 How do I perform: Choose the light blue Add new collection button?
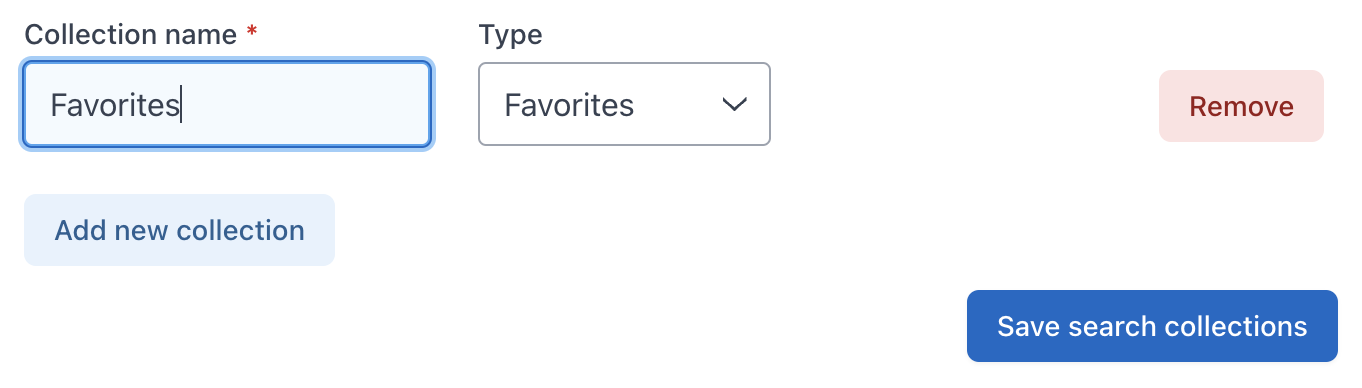(179, 230)
